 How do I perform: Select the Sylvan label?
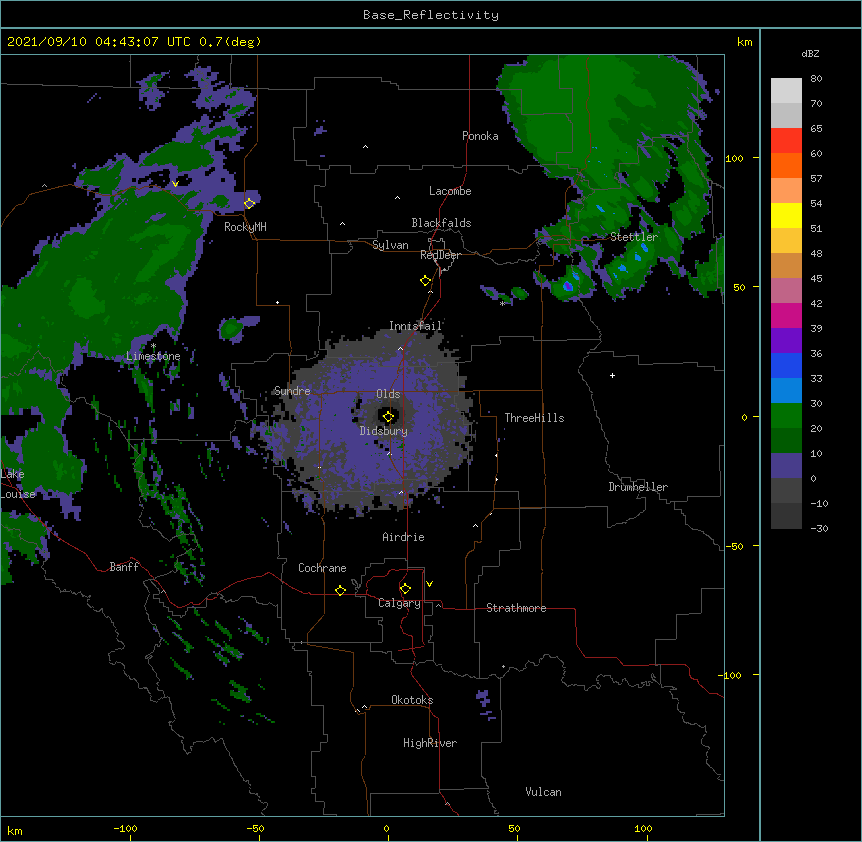(x=390, y=245)
